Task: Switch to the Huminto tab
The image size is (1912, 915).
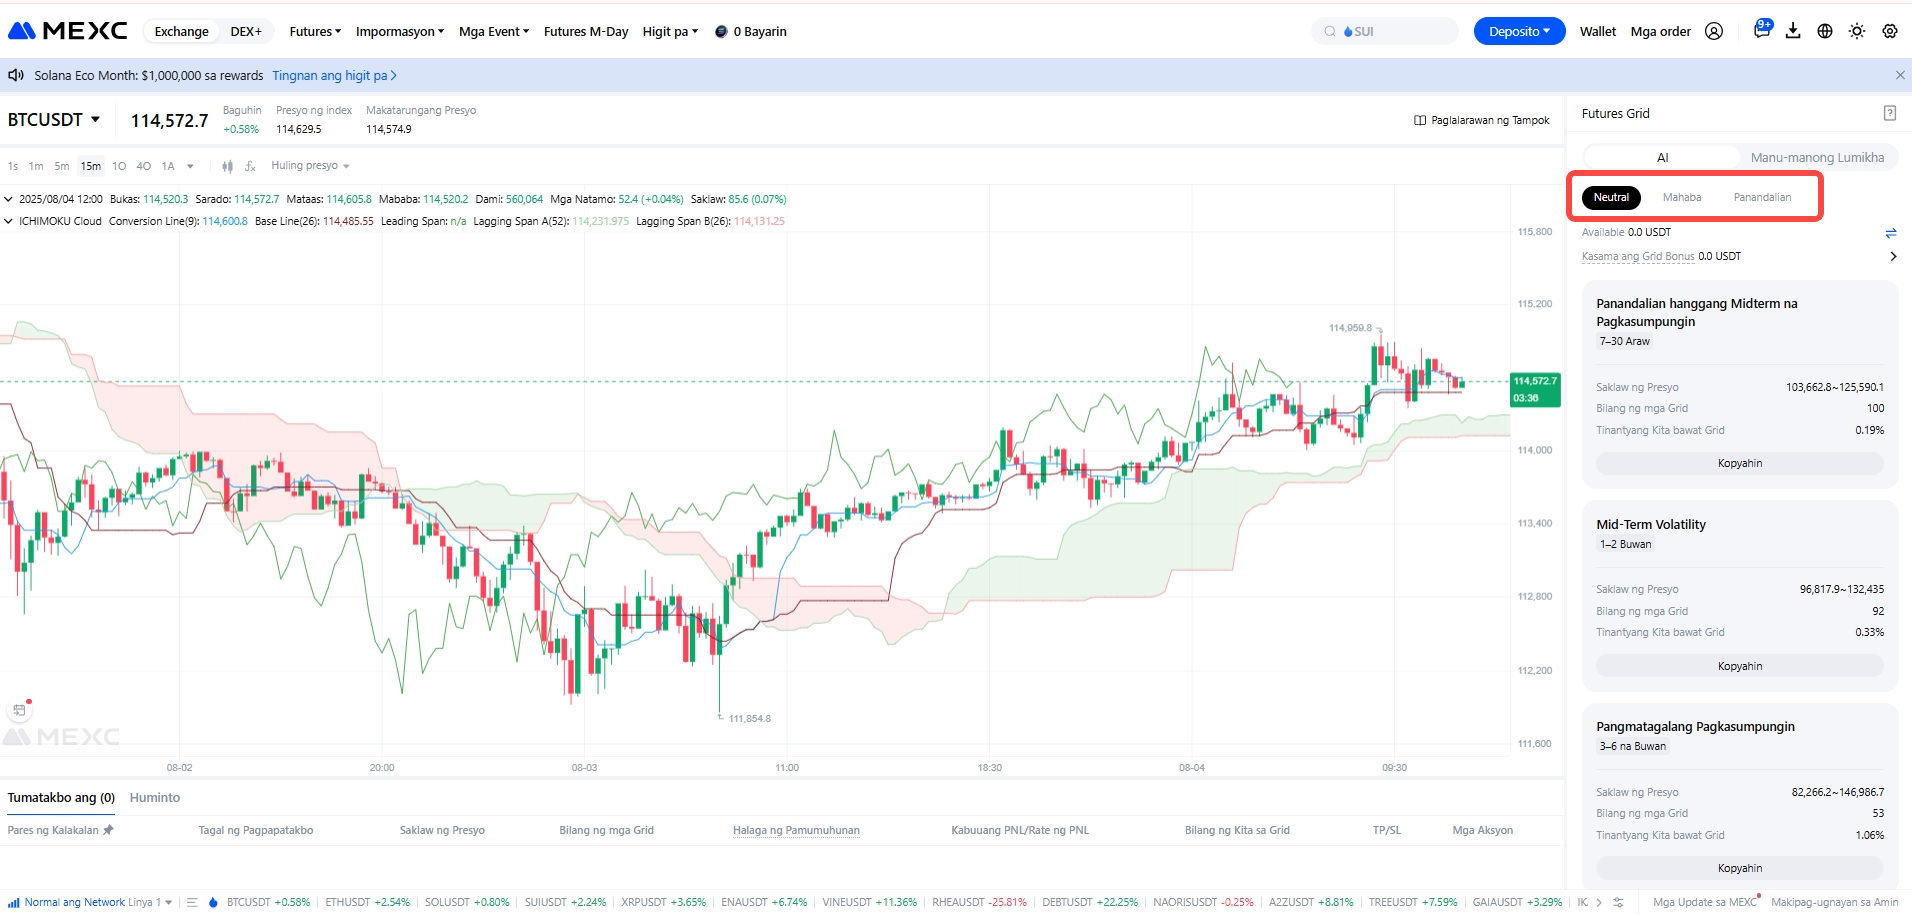Action: pyautogui.click(x=155, y=798)
